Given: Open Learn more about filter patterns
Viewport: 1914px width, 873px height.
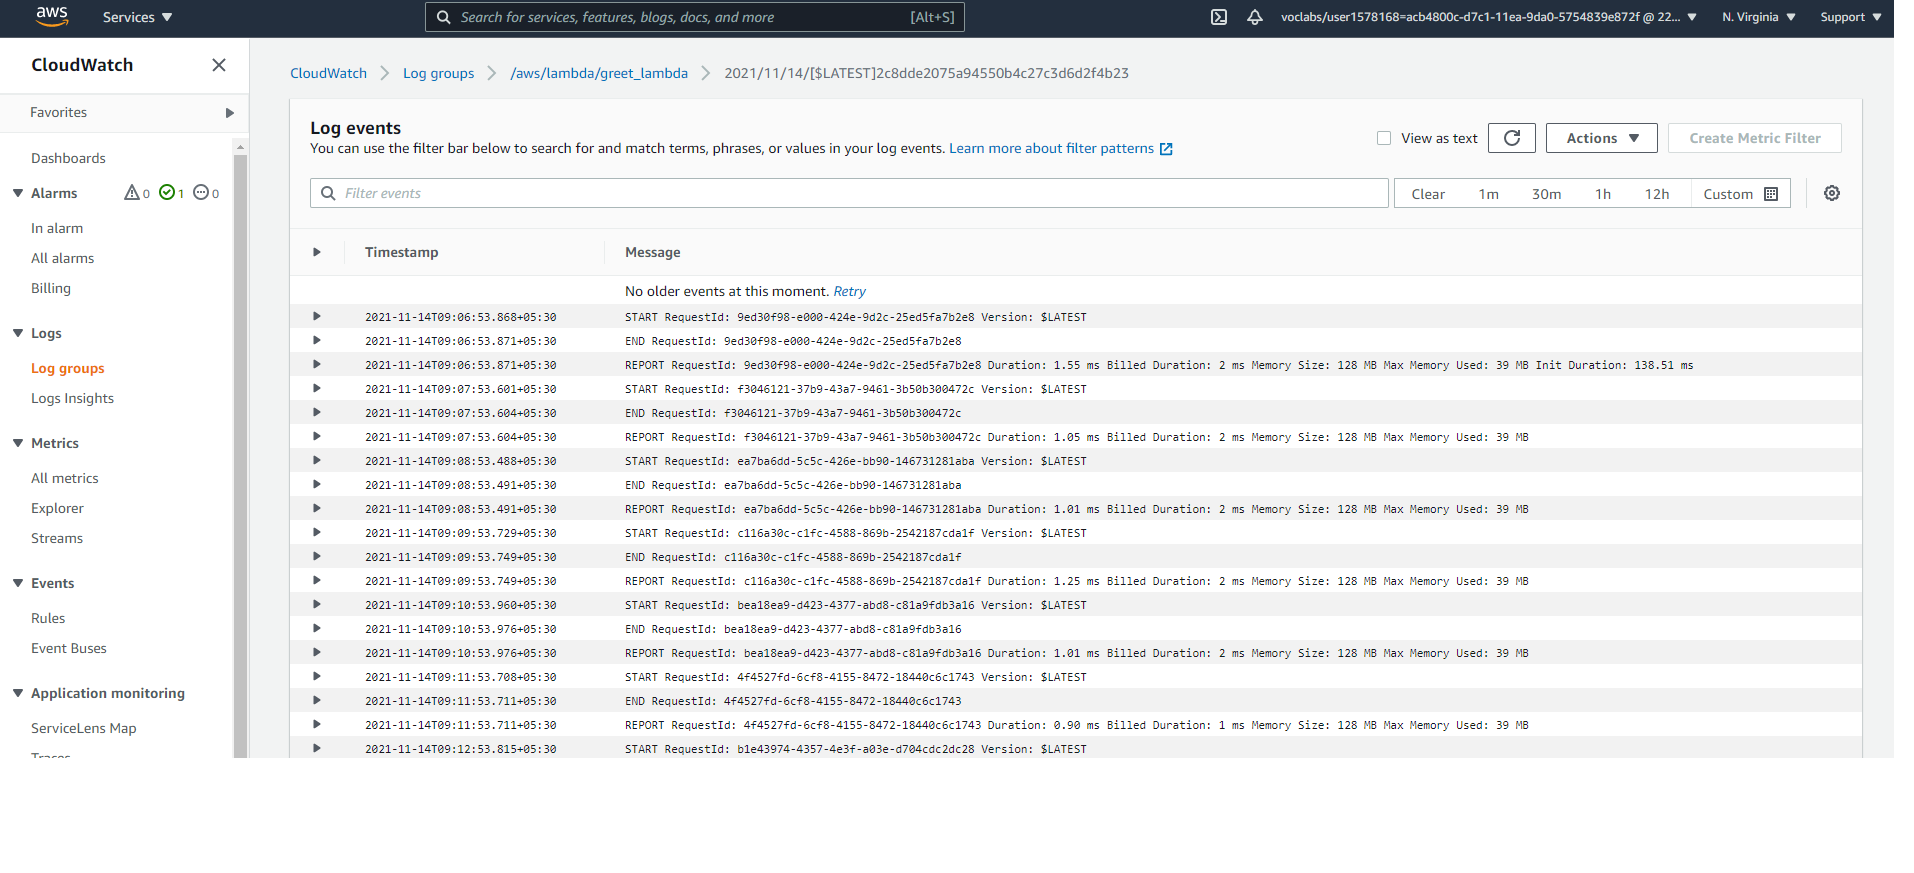Looking at the screenshot, I should [x=1051, y=148].
